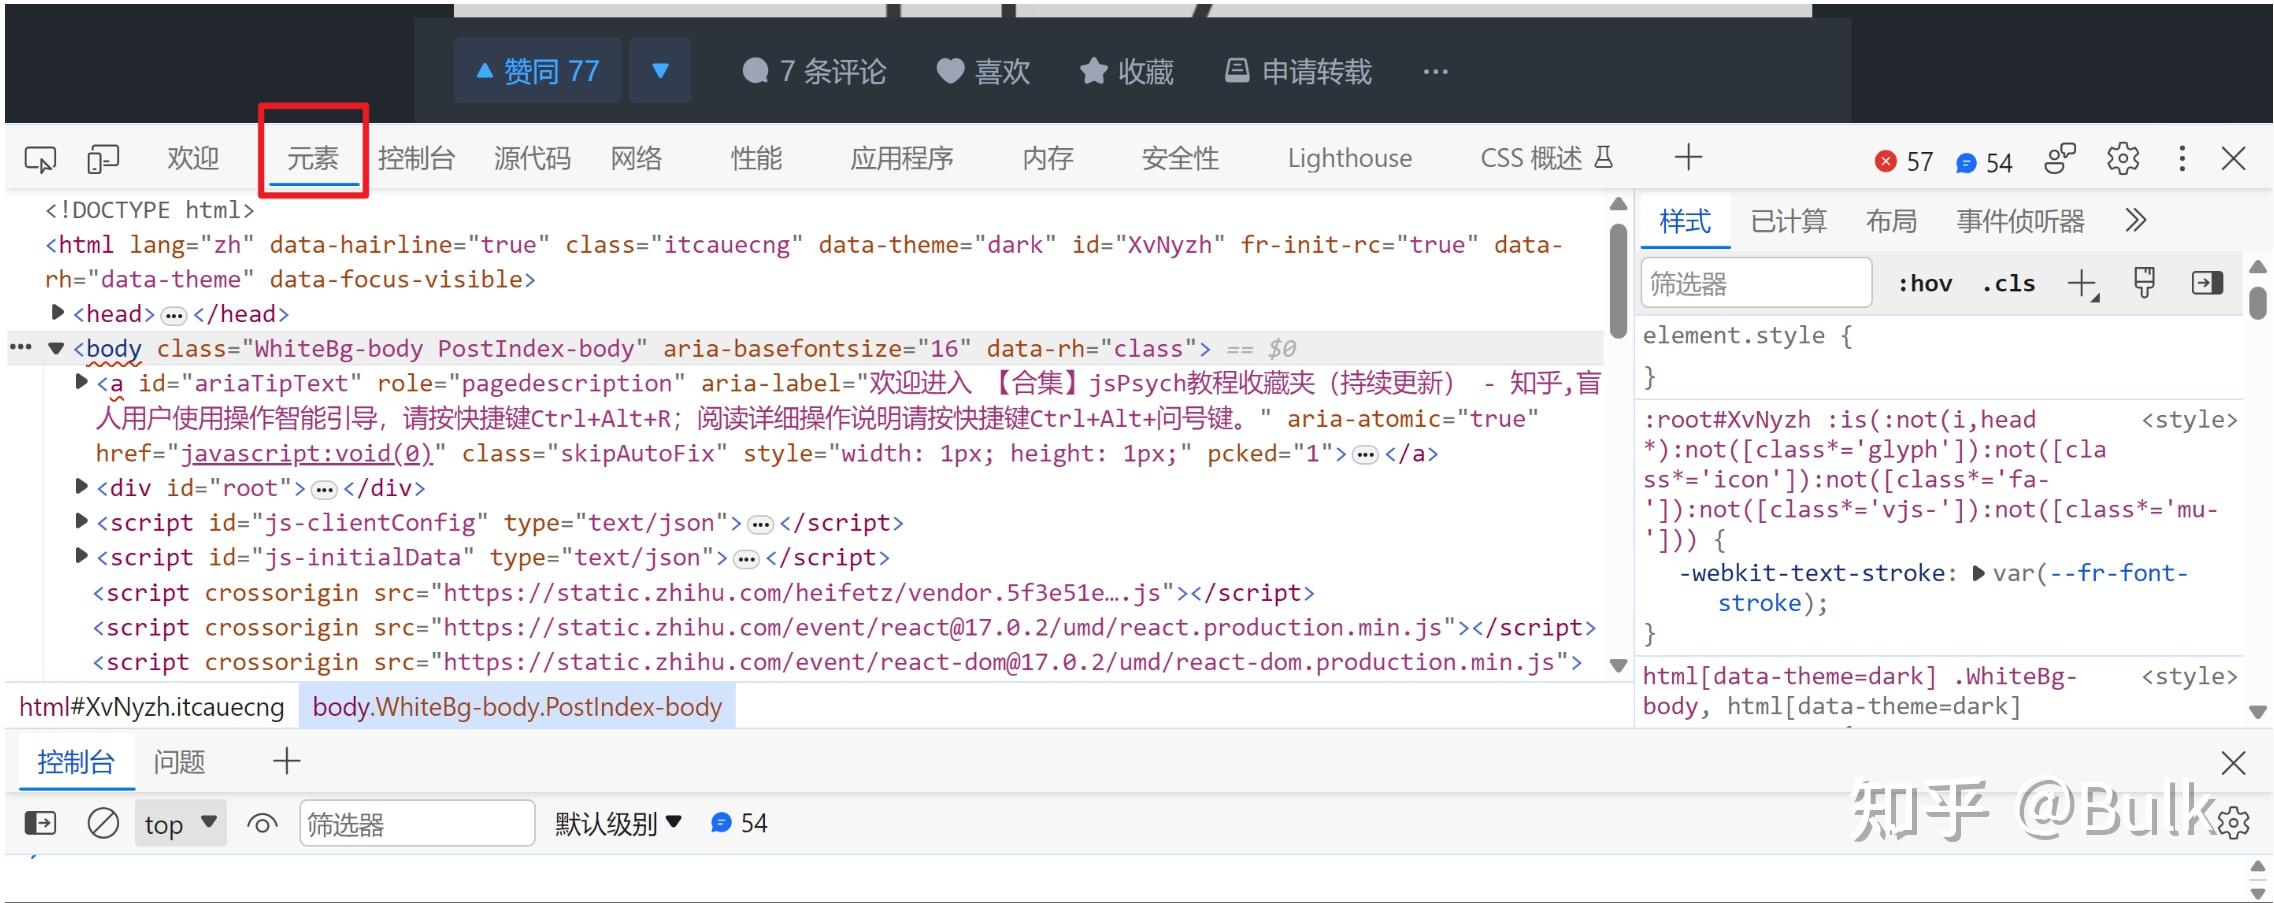Add a new style rule with plus icon
The height and width of the screenshot is (903, 2274).
click(x=2080, y=283)
